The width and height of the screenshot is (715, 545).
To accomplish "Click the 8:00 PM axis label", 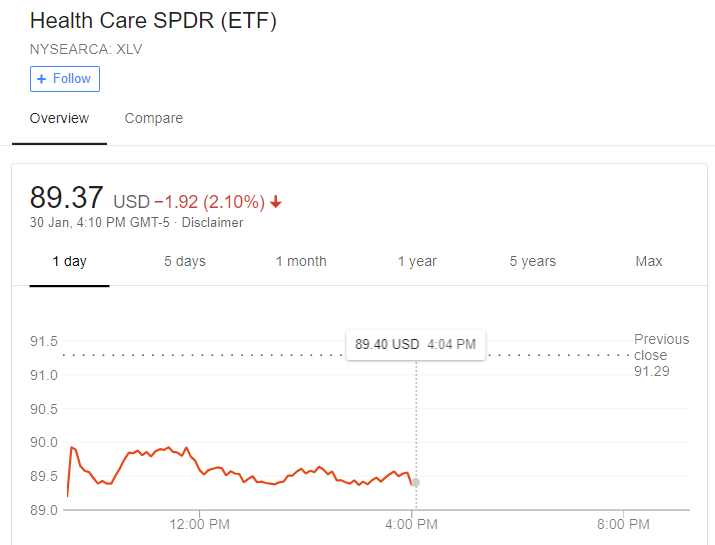I will click(x=624, y=524).
